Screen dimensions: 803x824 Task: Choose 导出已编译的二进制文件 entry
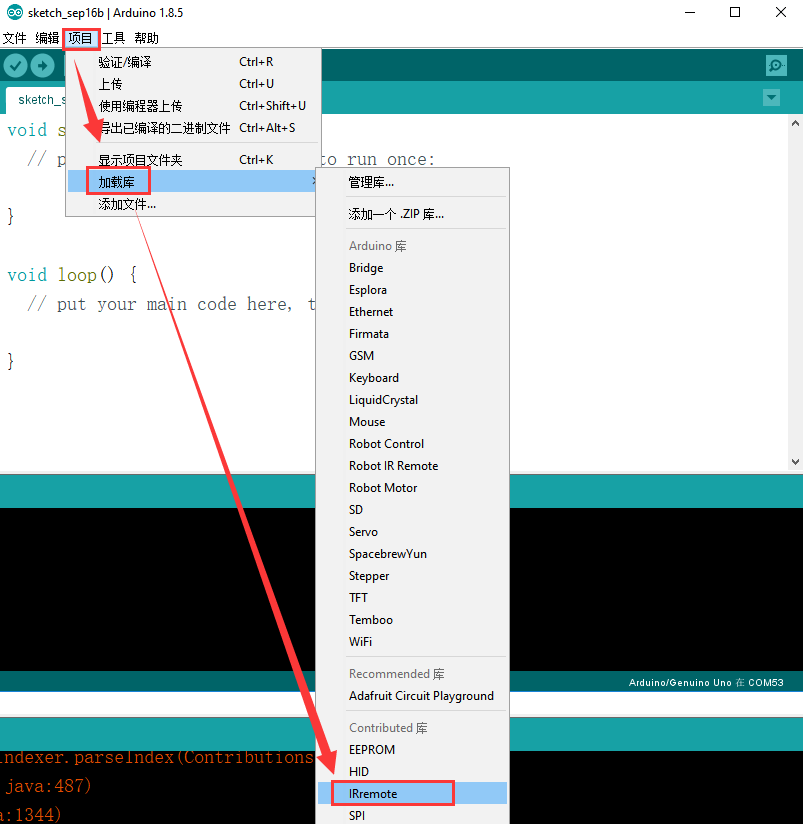pos(193,128)
